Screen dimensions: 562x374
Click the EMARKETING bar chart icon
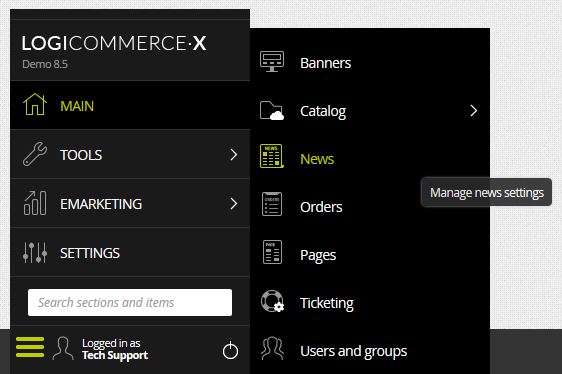pos(35,203)
